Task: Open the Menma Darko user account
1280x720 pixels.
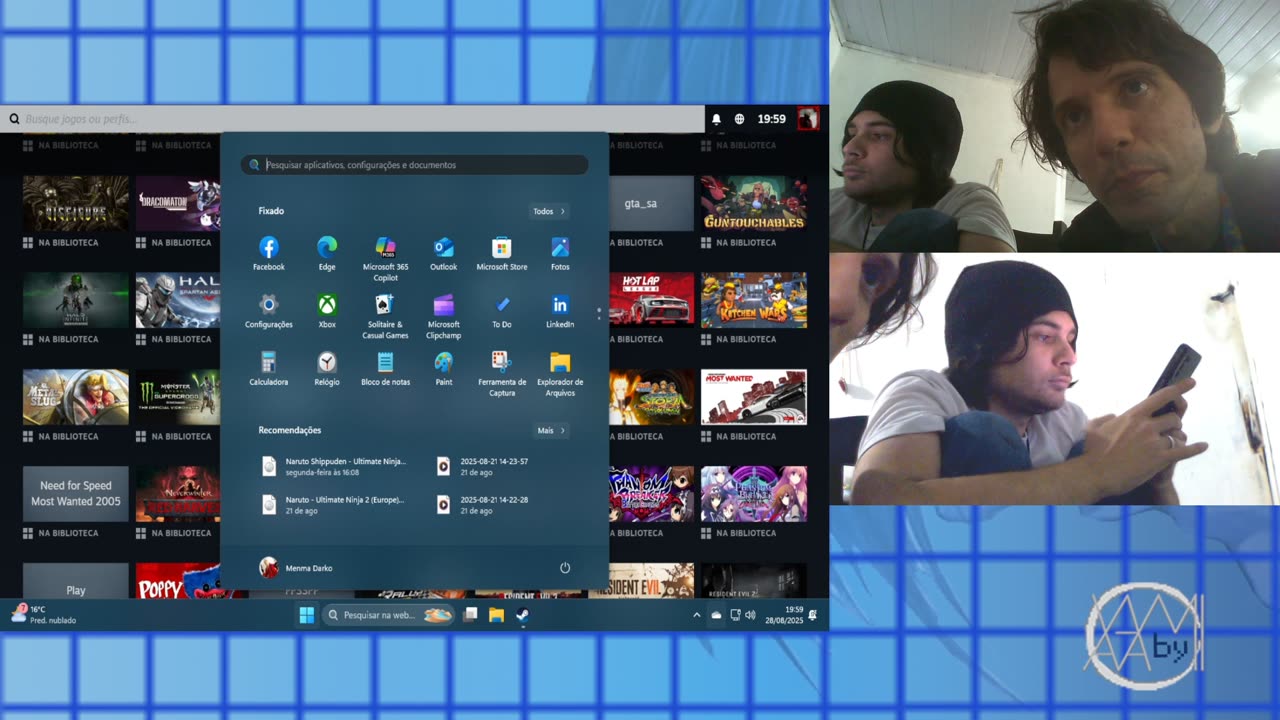Action: [x=296, y=568]
